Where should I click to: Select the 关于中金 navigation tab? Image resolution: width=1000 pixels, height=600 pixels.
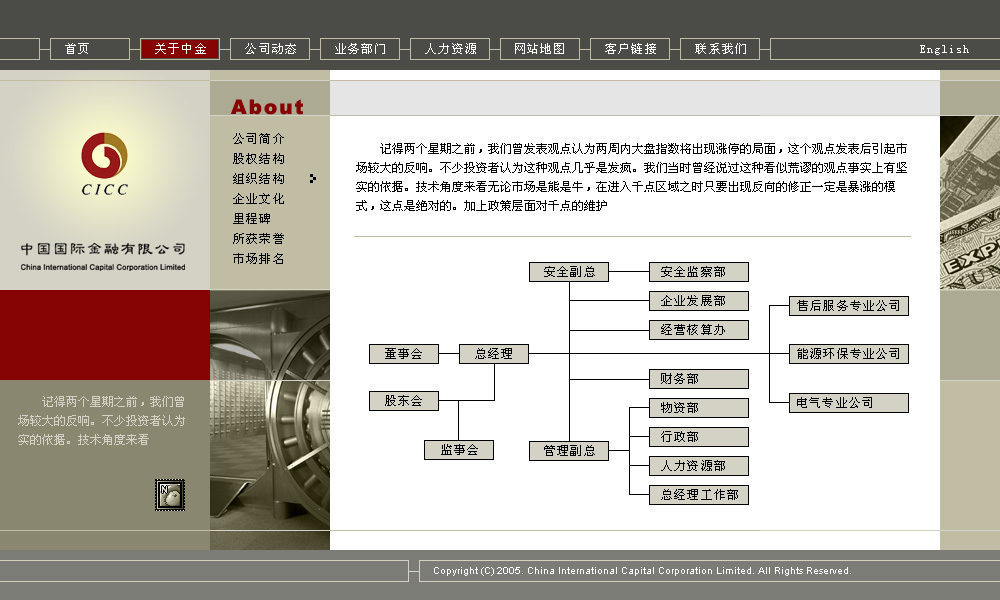(180, 49)
